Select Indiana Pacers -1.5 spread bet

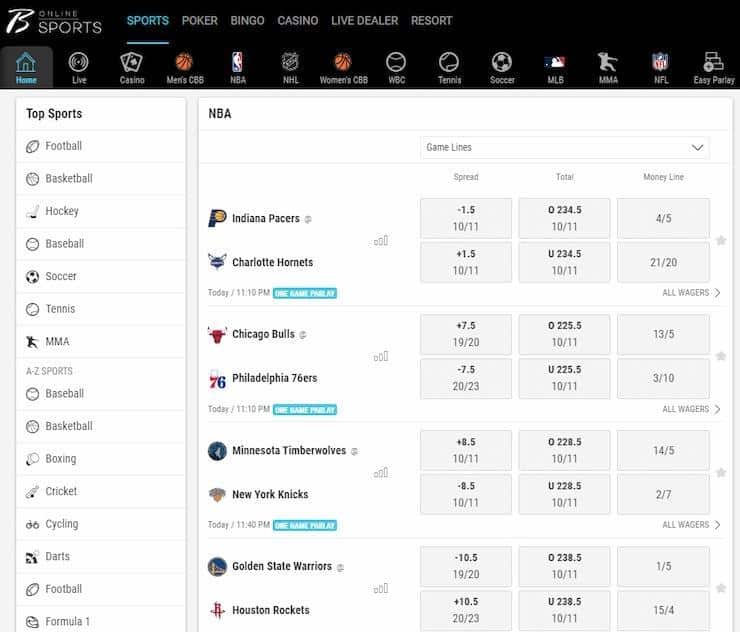466,218
